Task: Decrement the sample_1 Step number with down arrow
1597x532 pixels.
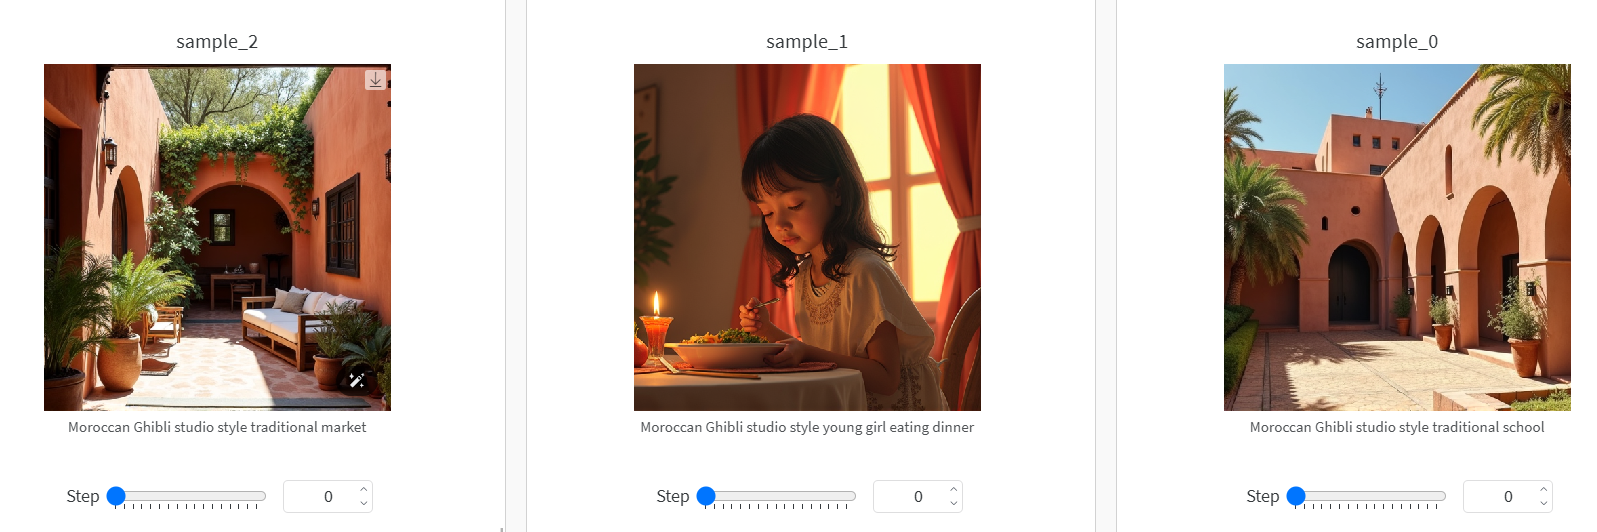Action: point(954,503)
